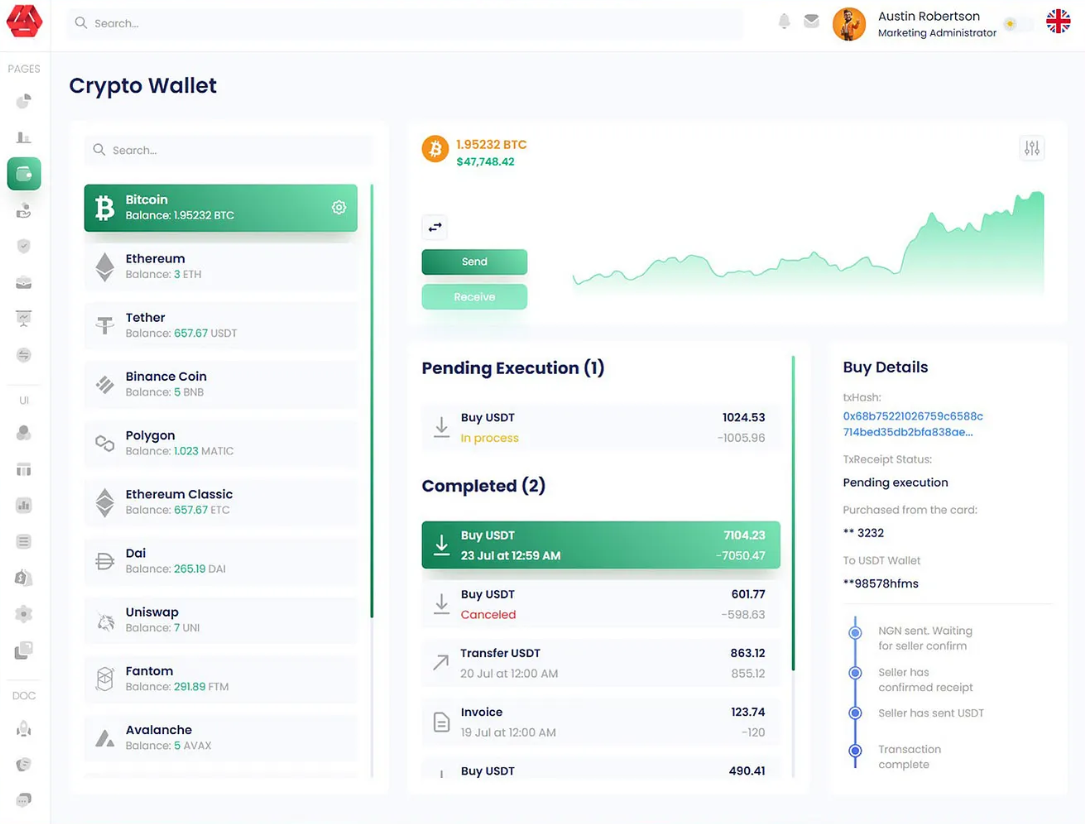The image size is (1085, 824).
Task: Select the Uniswap wallet
Action: pos(221,620)
